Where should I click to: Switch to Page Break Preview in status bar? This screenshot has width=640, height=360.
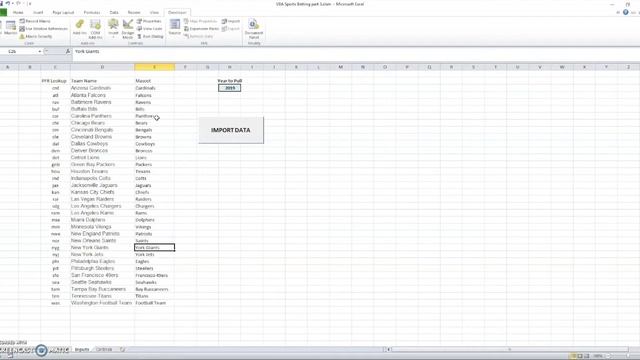587,356
